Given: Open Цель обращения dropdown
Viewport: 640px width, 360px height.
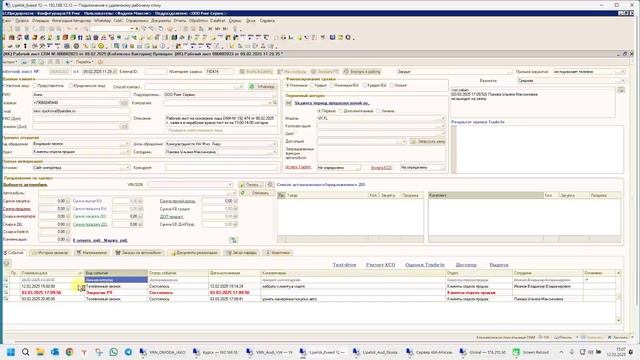Looking at the screenshot, I should 274,144.
